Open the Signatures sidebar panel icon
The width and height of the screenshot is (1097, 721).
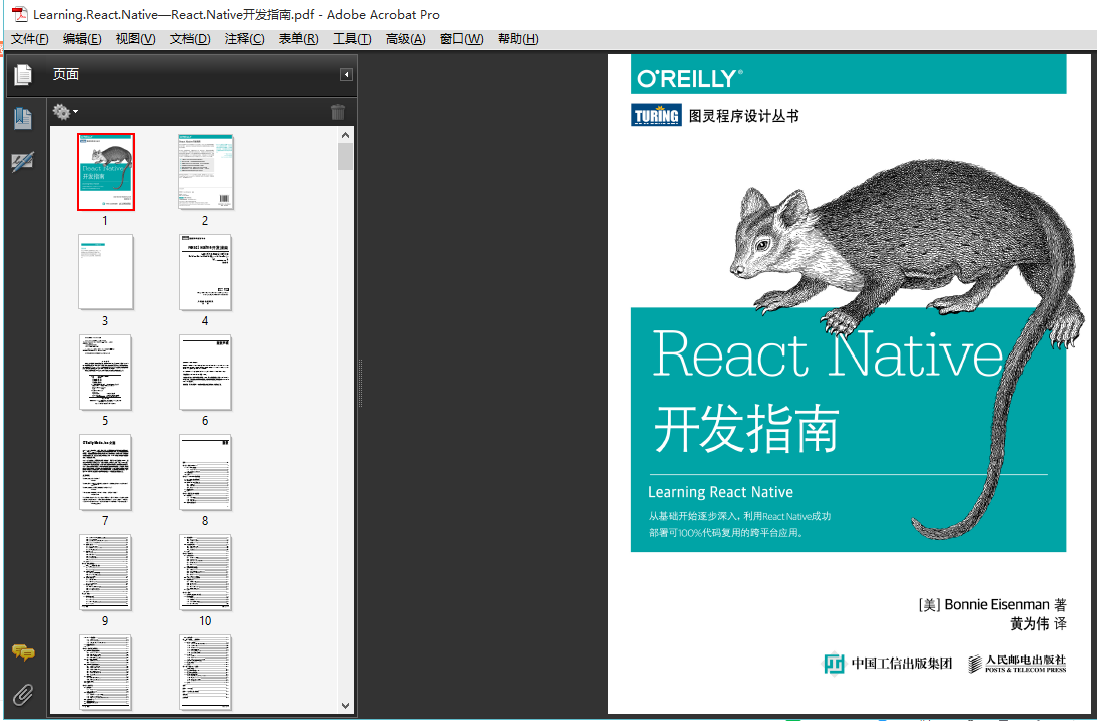[x=22, y=162]
